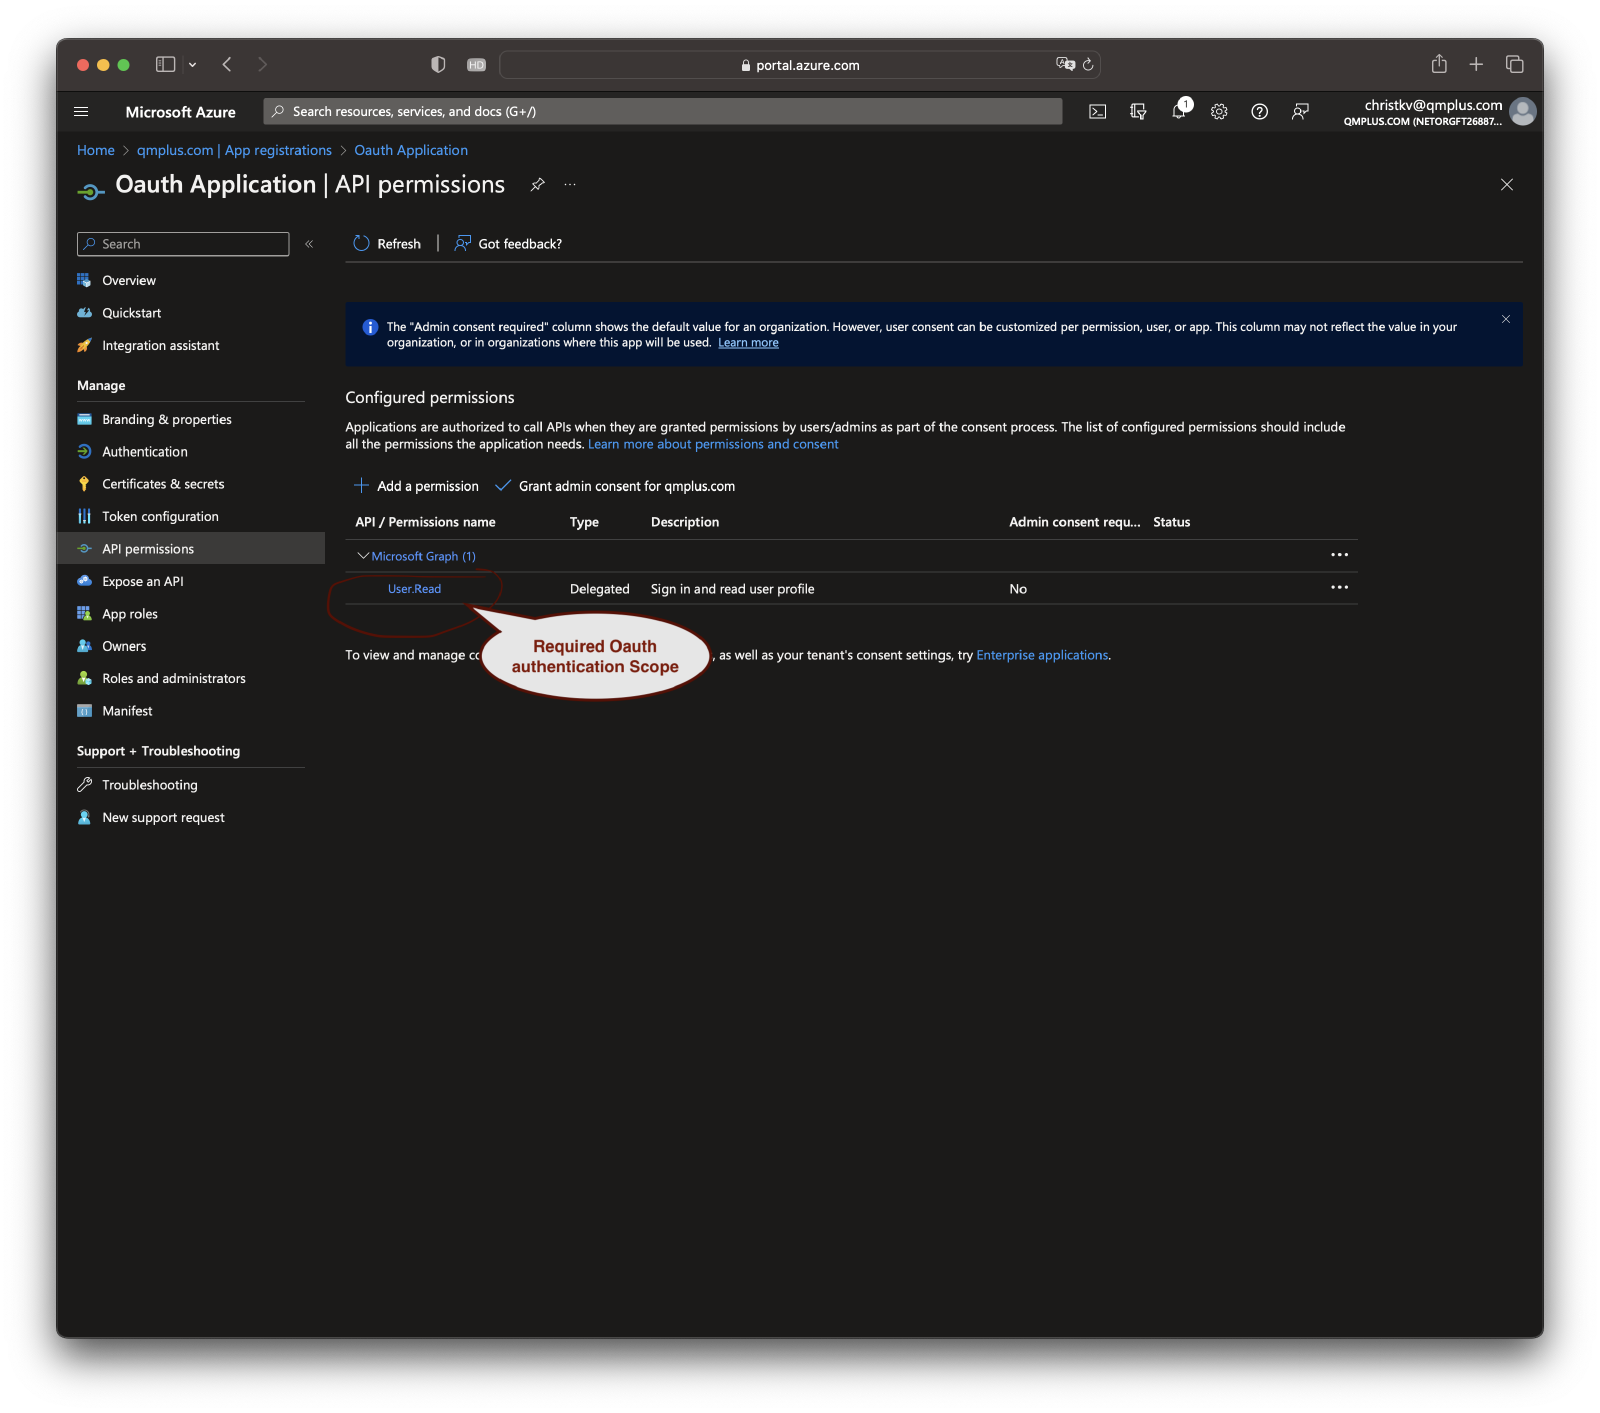The height and width of the screenshot is (1413, 1600).
Task: Click the feedback icon in top bar
Action: [1300, 112]
